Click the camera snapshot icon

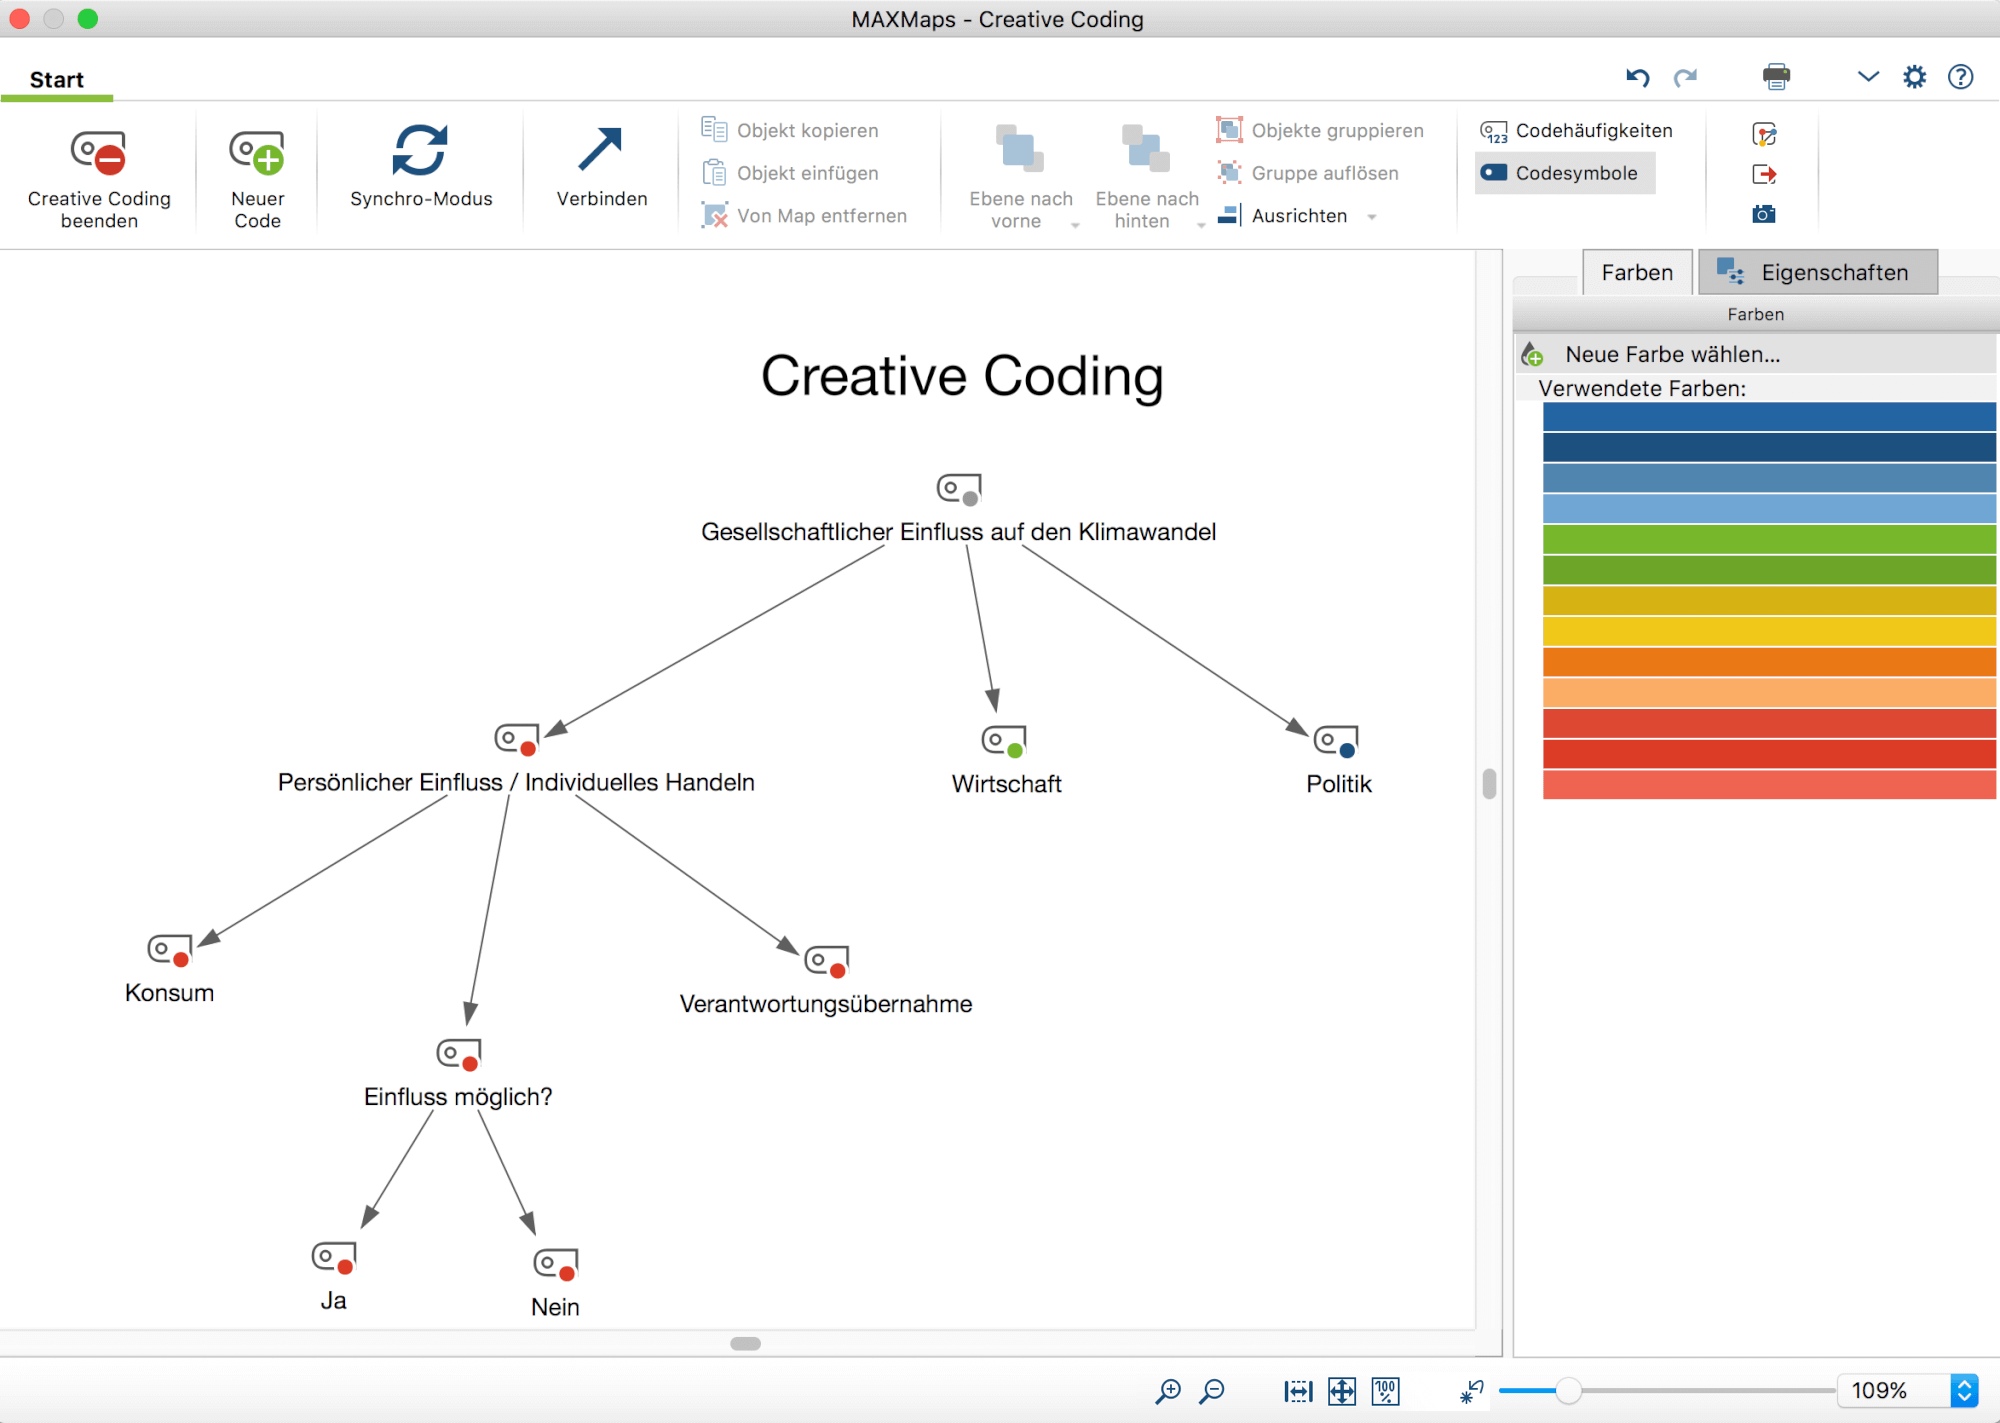pyautogui.click(x=1764, y=214)
